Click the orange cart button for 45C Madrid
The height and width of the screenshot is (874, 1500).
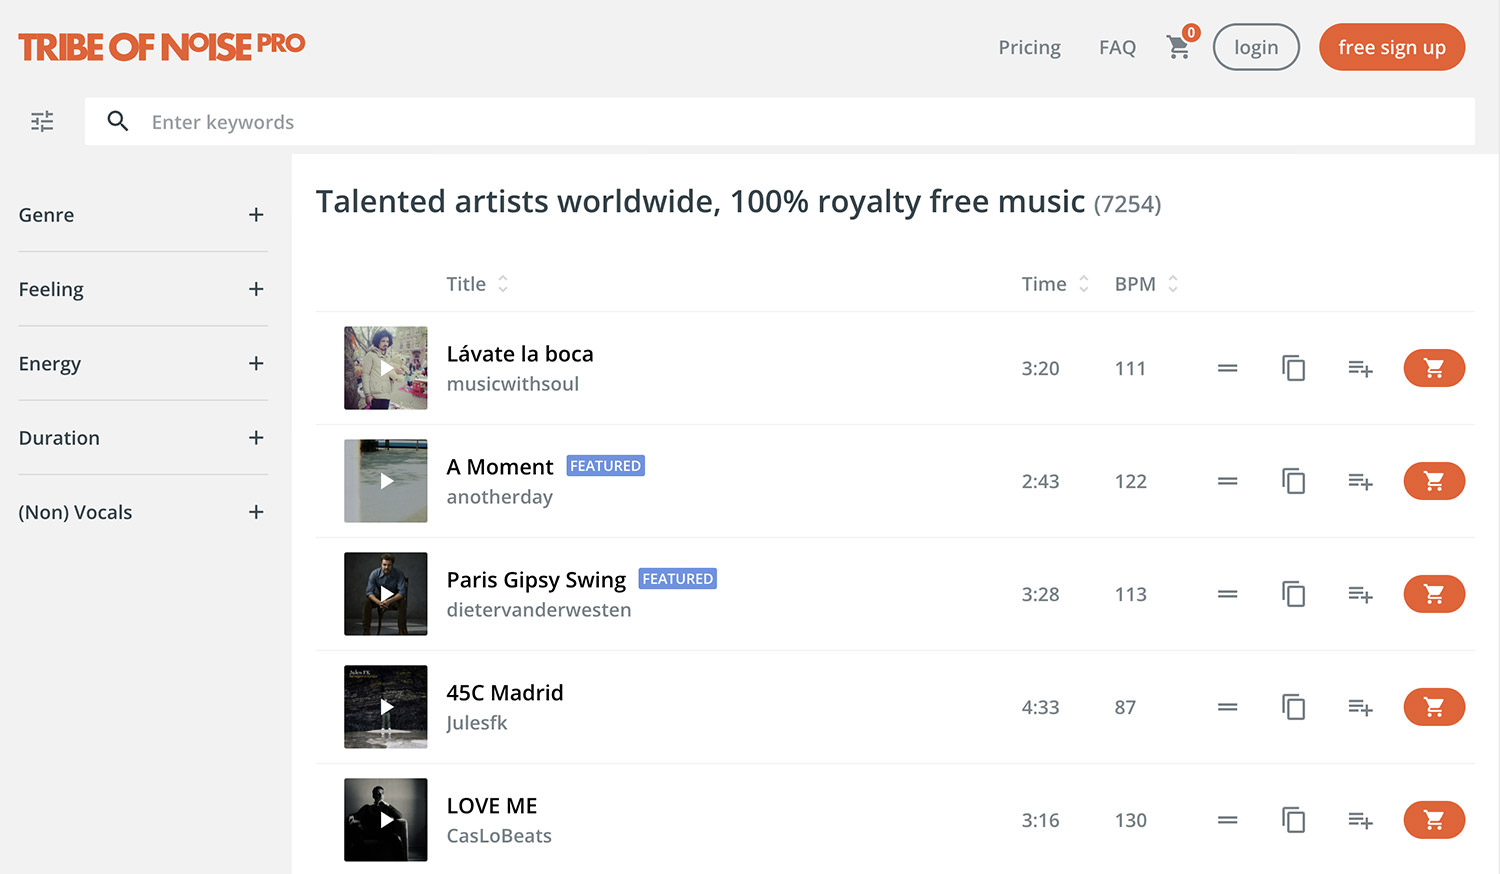1434,707
